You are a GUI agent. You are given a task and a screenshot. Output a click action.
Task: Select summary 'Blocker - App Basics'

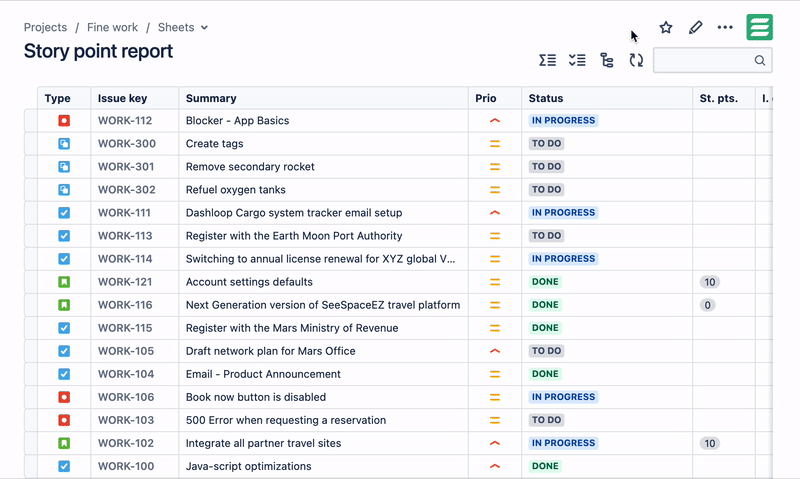237,121
